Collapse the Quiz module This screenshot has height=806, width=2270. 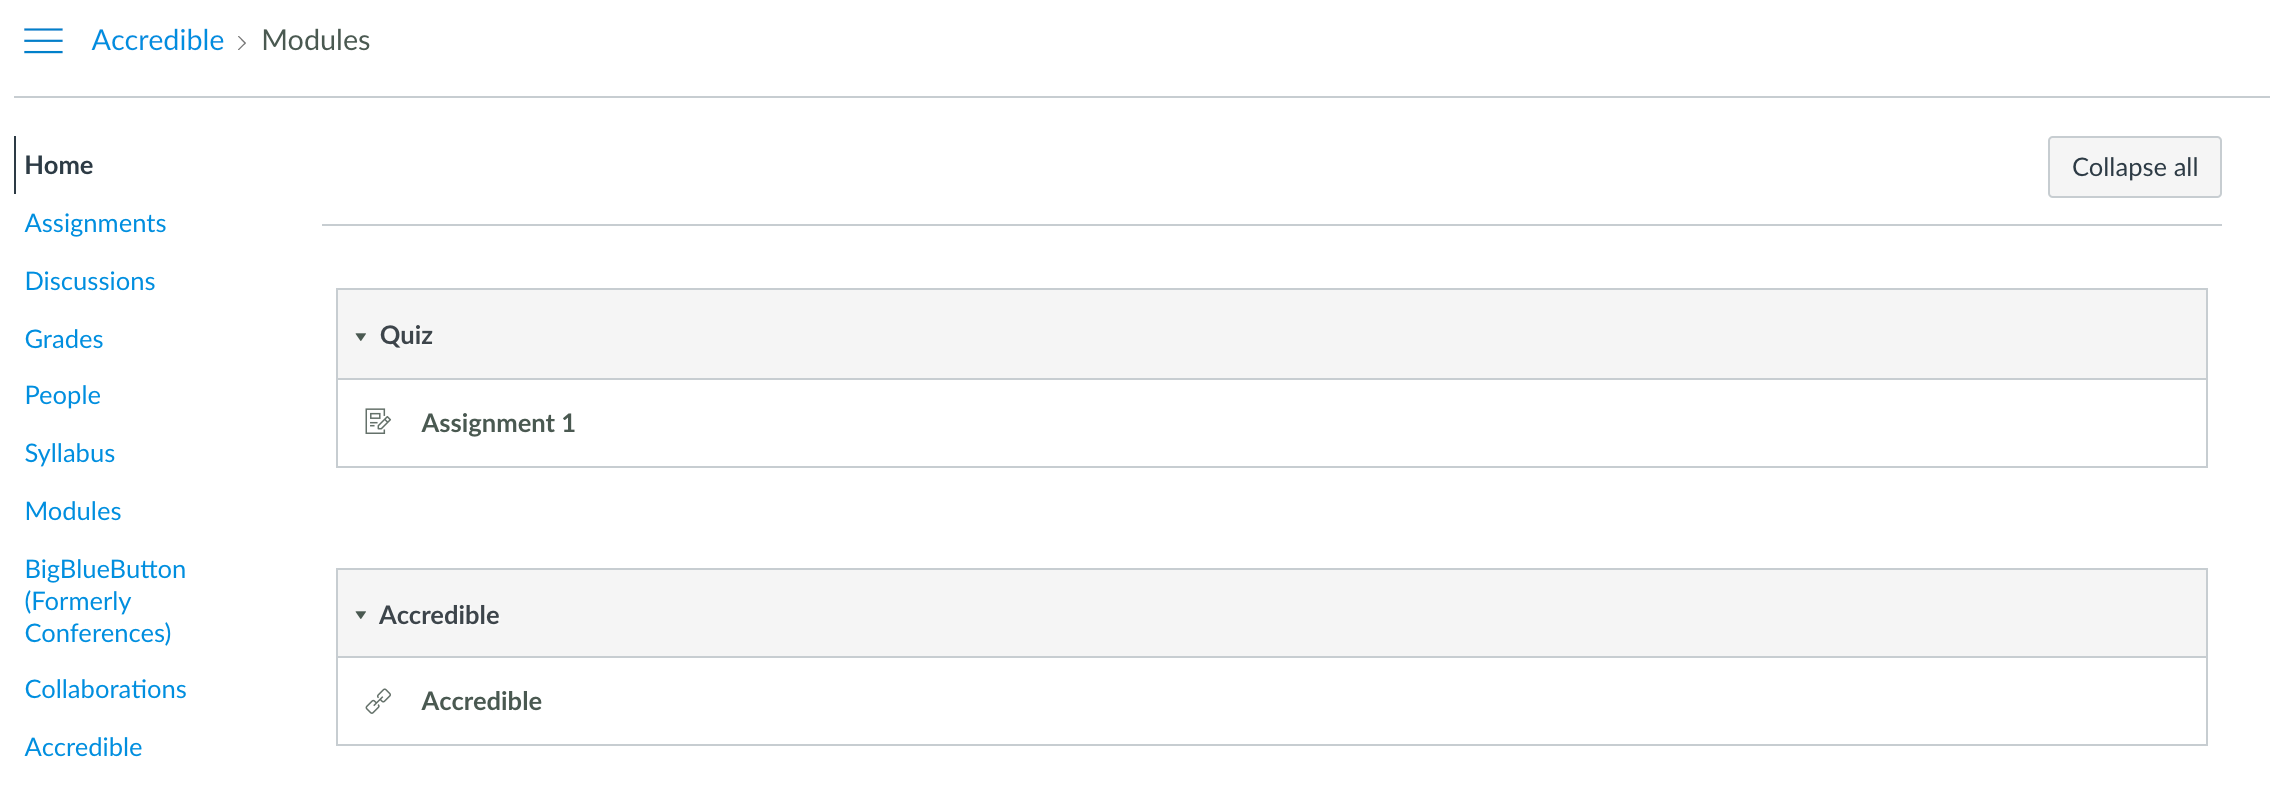click(362, 336)
